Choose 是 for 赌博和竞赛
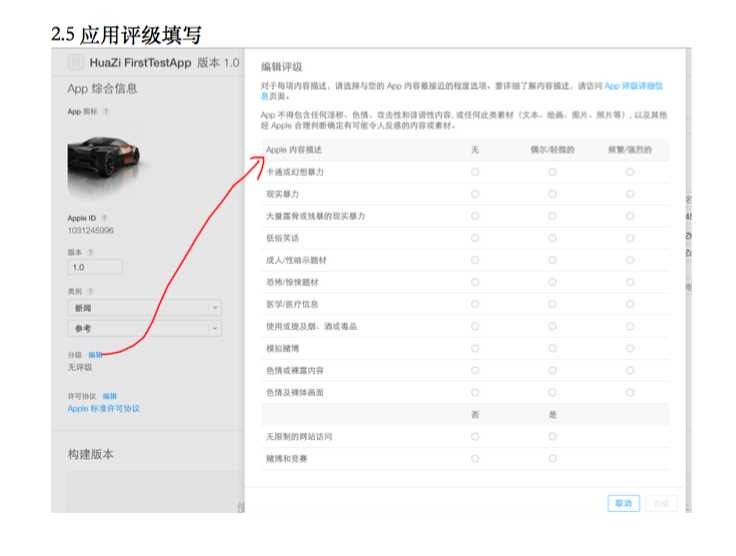This screenshot has width=736, height=556. tap(552, 459)
